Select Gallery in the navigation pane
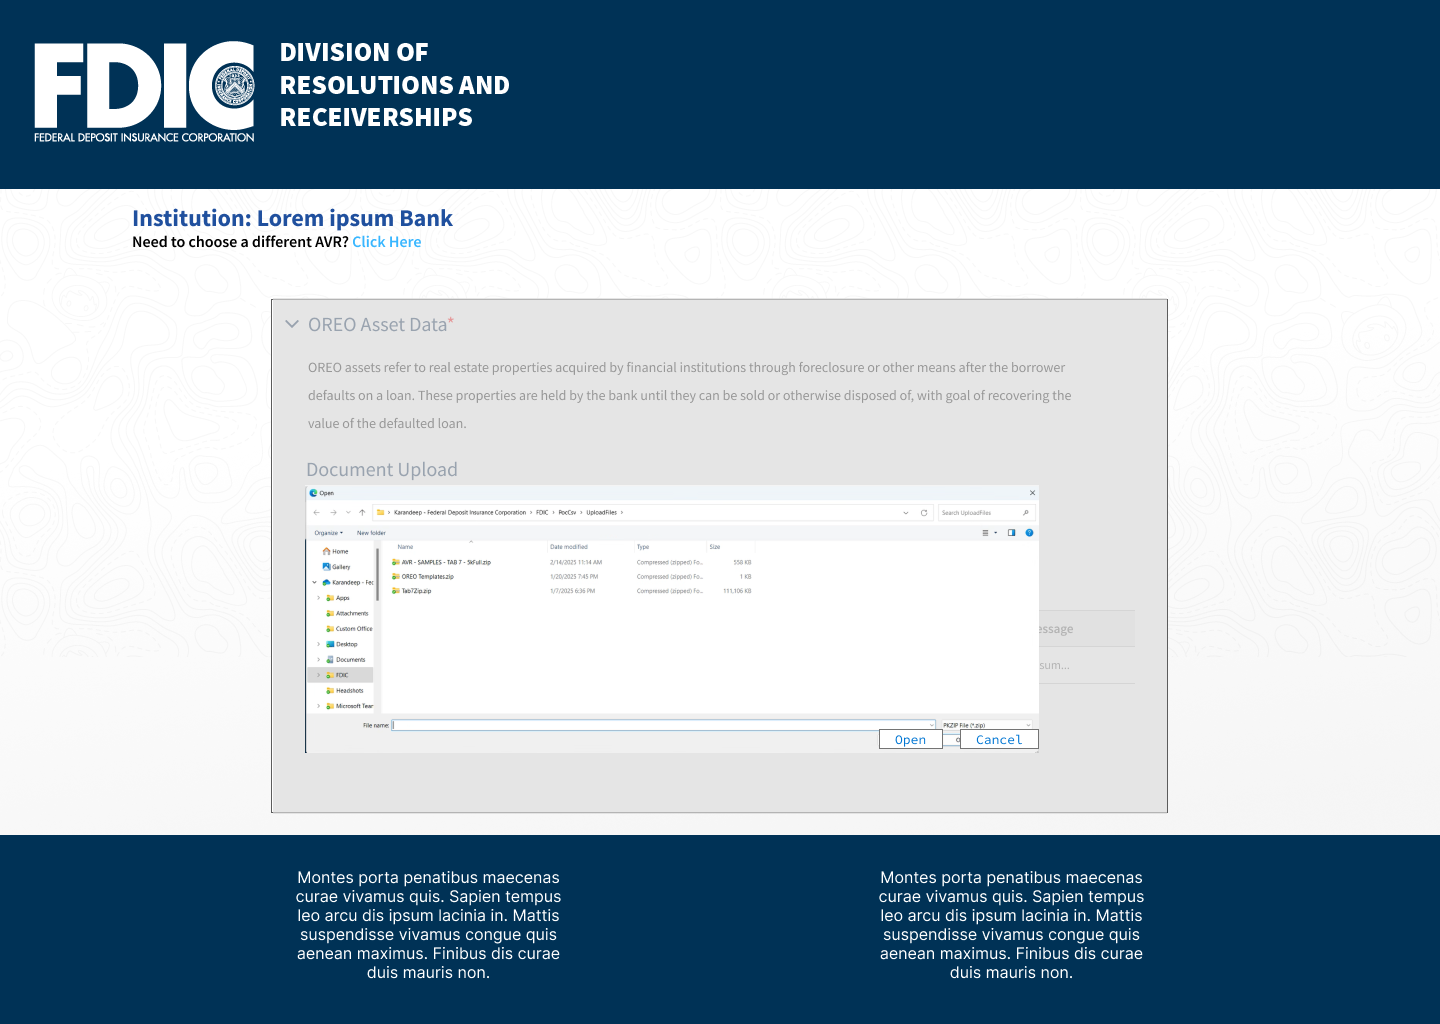 pyautogui.click(x=336, y=567)
